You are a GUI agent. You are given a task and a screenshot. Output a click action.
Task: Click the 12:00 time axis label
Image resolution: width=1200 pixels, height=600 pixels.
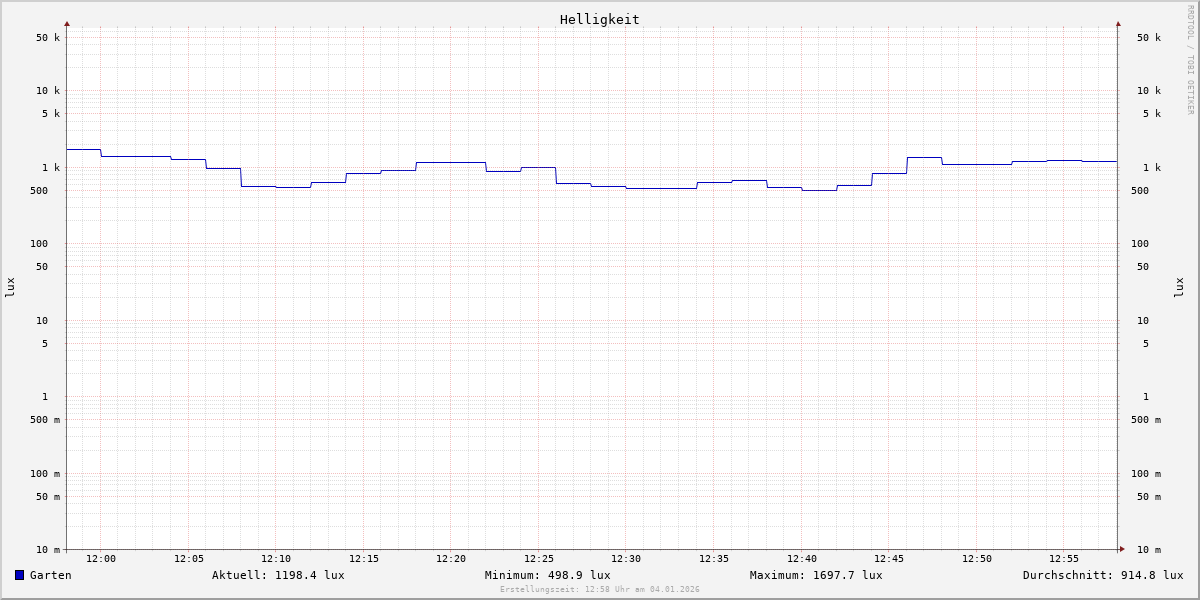click(101, 559)
